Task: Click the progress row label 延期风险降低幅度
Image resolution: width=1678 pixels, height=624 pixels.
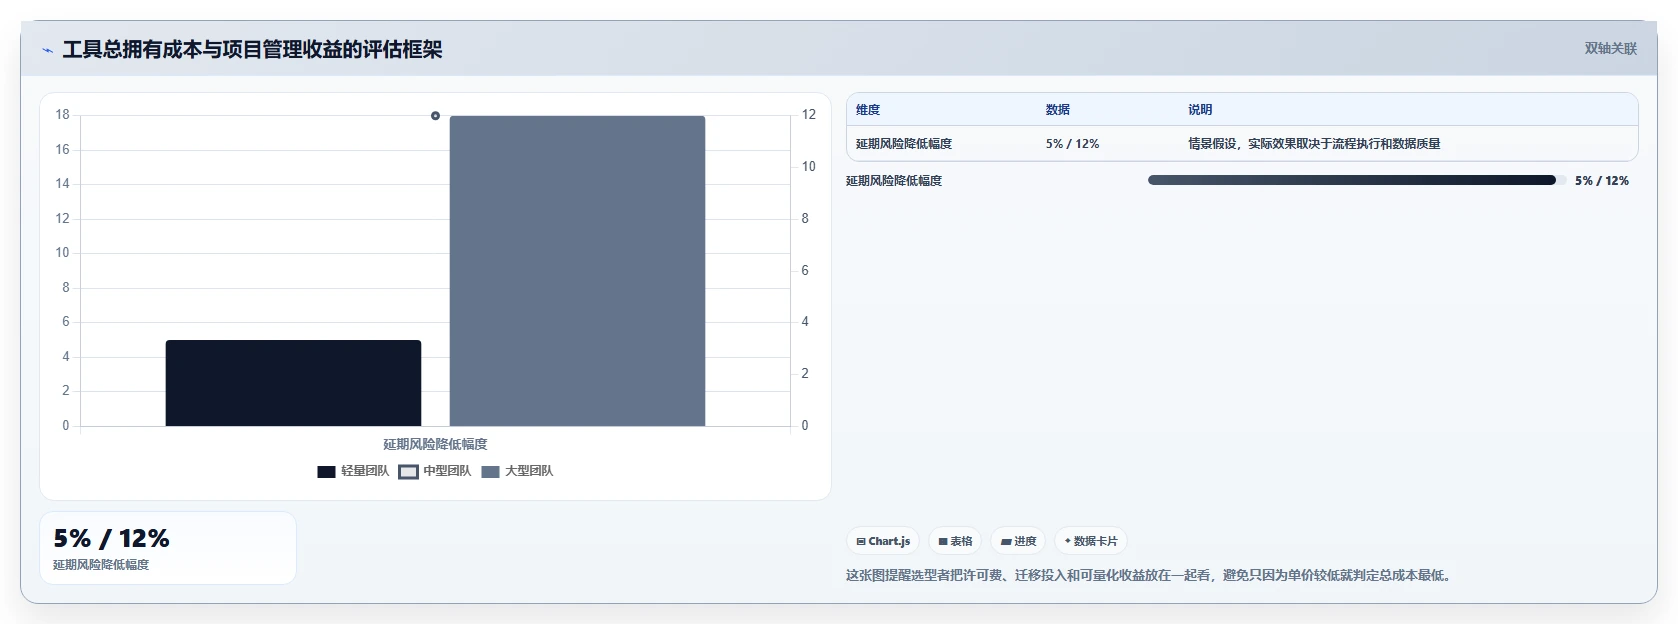Action: pyautogui.click(x=894, y=181)
